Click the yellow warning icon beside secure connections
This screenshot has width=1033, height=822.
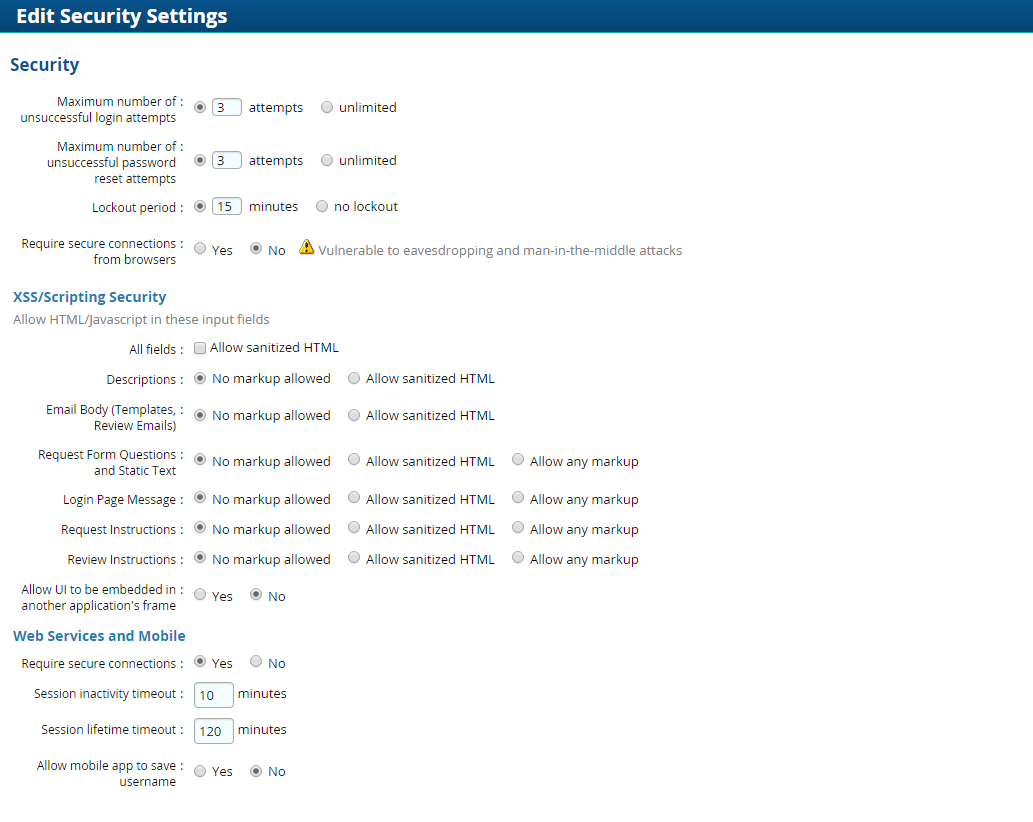(x=307, y=248)
